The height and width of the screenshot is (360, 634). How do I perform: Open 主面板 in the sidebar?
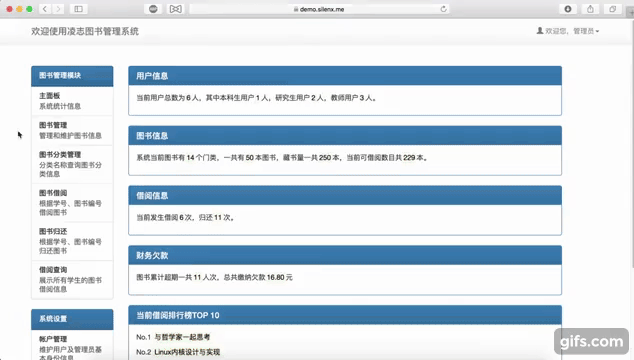[x=72, y=101]
